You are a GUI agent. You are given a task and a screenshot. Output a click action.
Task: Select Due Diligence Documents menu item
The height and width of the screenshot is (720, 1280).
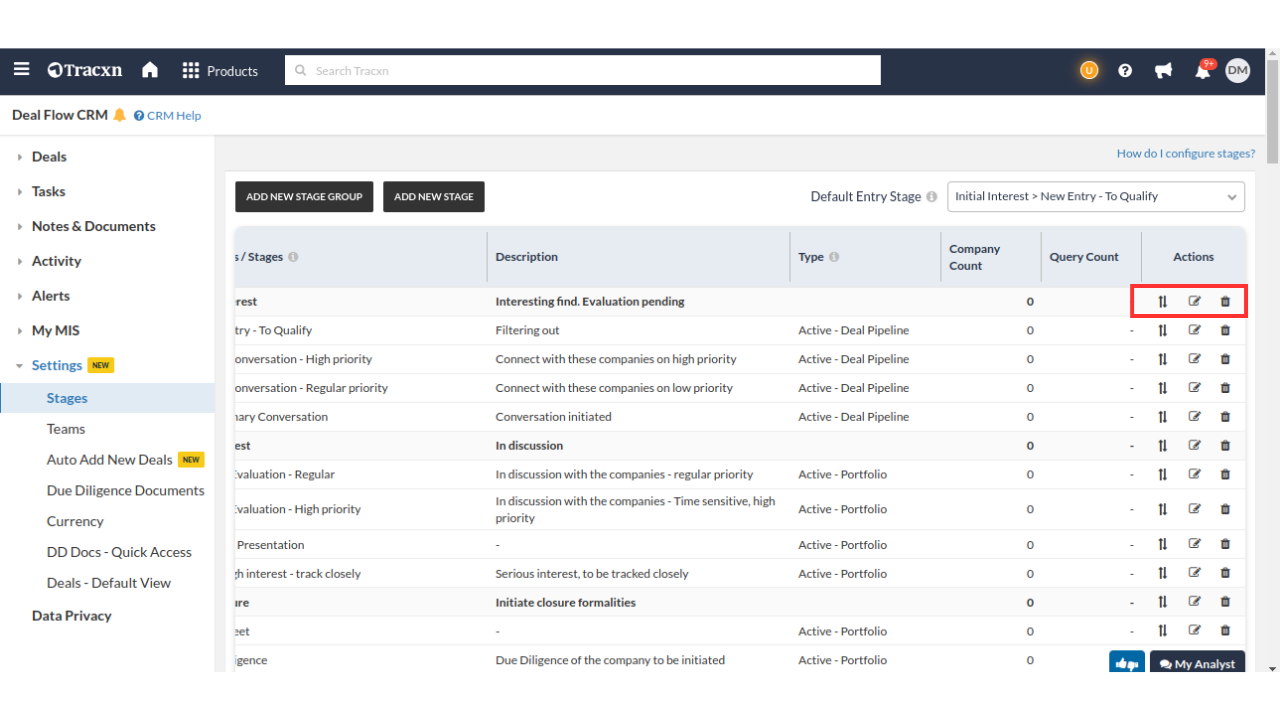point(125,491)
